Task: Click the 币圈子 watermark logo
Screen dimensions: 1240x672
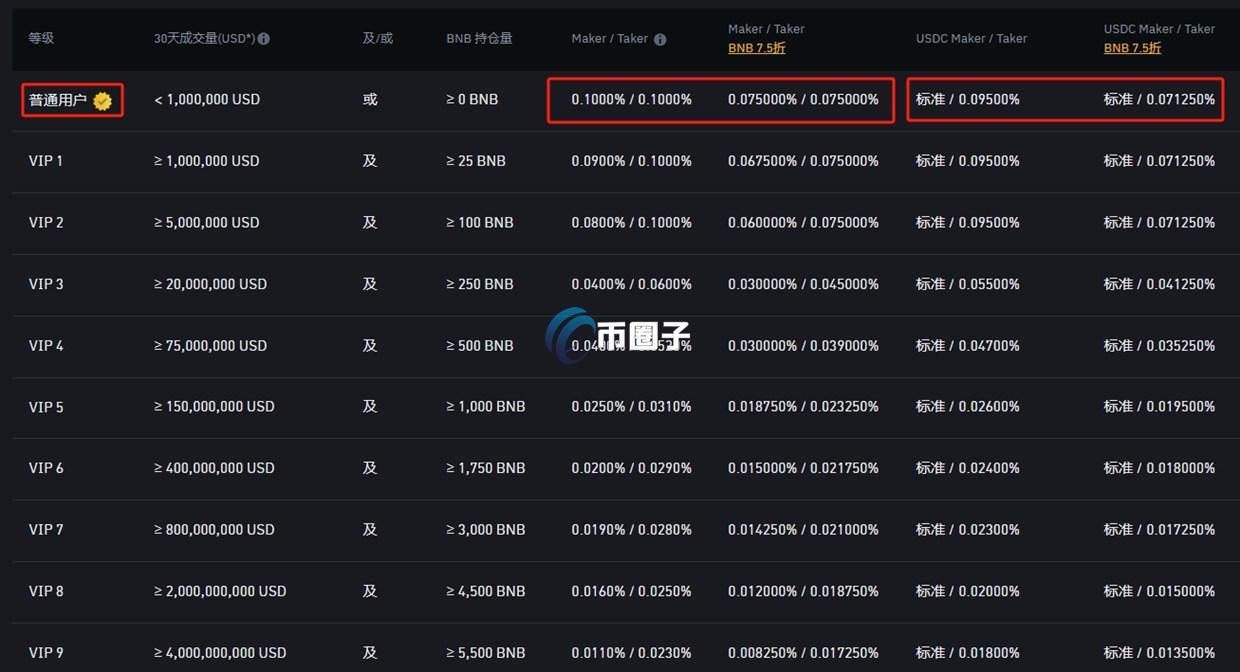Action: tap(620, 335)
